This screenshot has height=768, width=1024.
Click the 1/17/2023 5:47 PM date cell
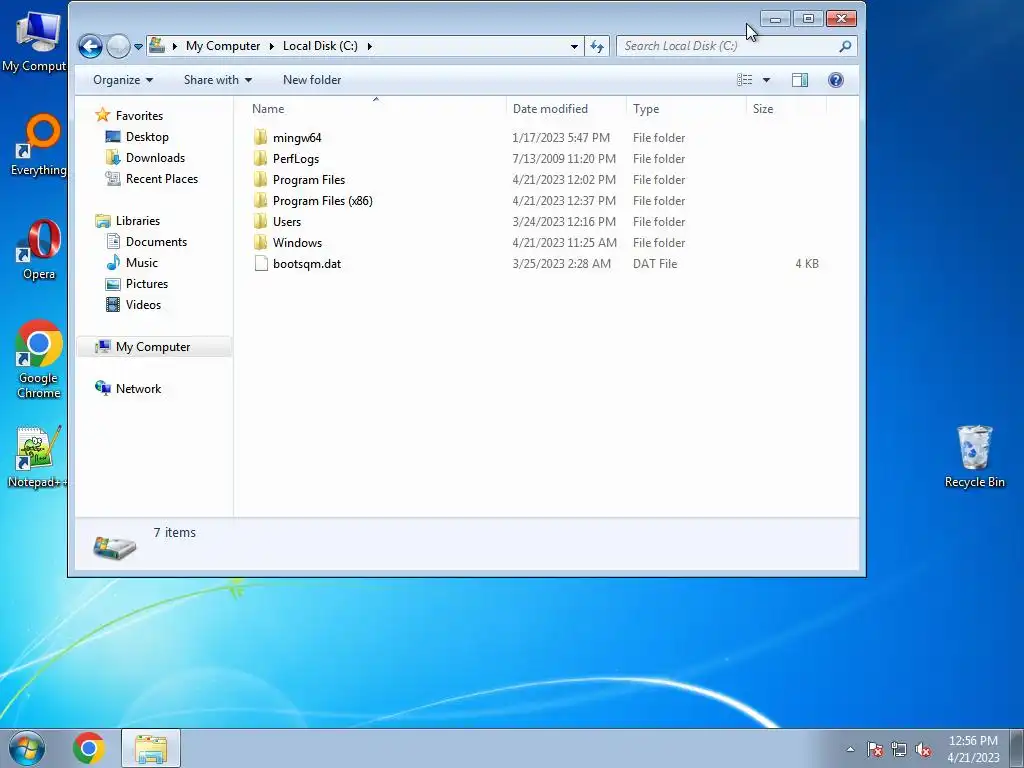561,138
